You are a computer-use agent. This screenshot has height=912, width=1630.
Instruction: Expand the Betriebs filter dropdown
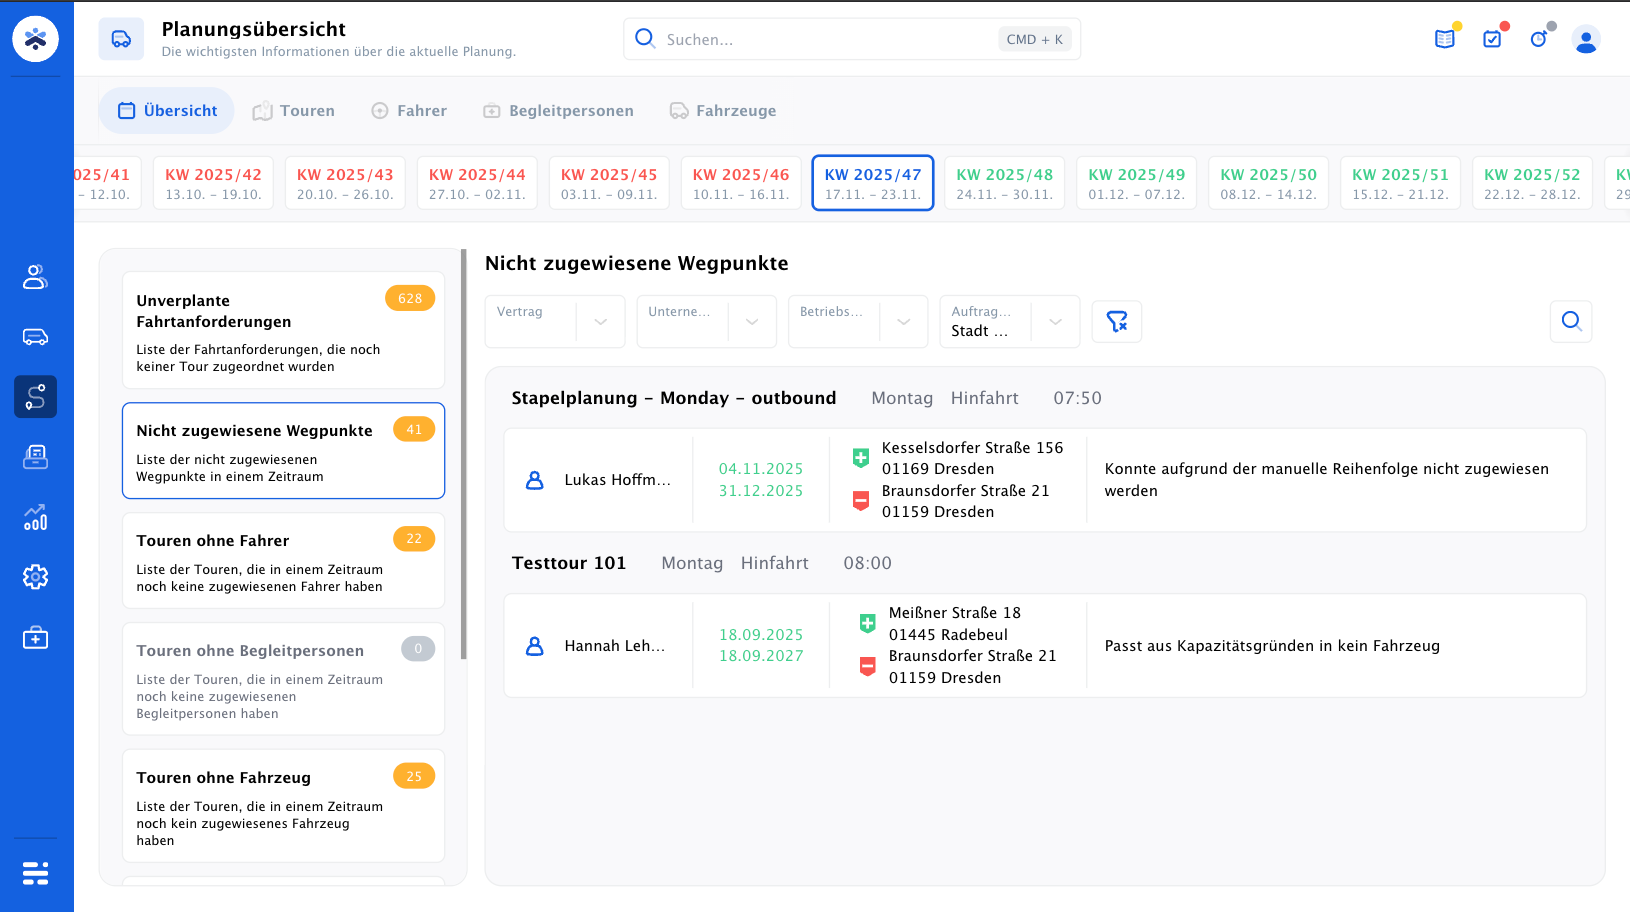[x=858, y=322]
